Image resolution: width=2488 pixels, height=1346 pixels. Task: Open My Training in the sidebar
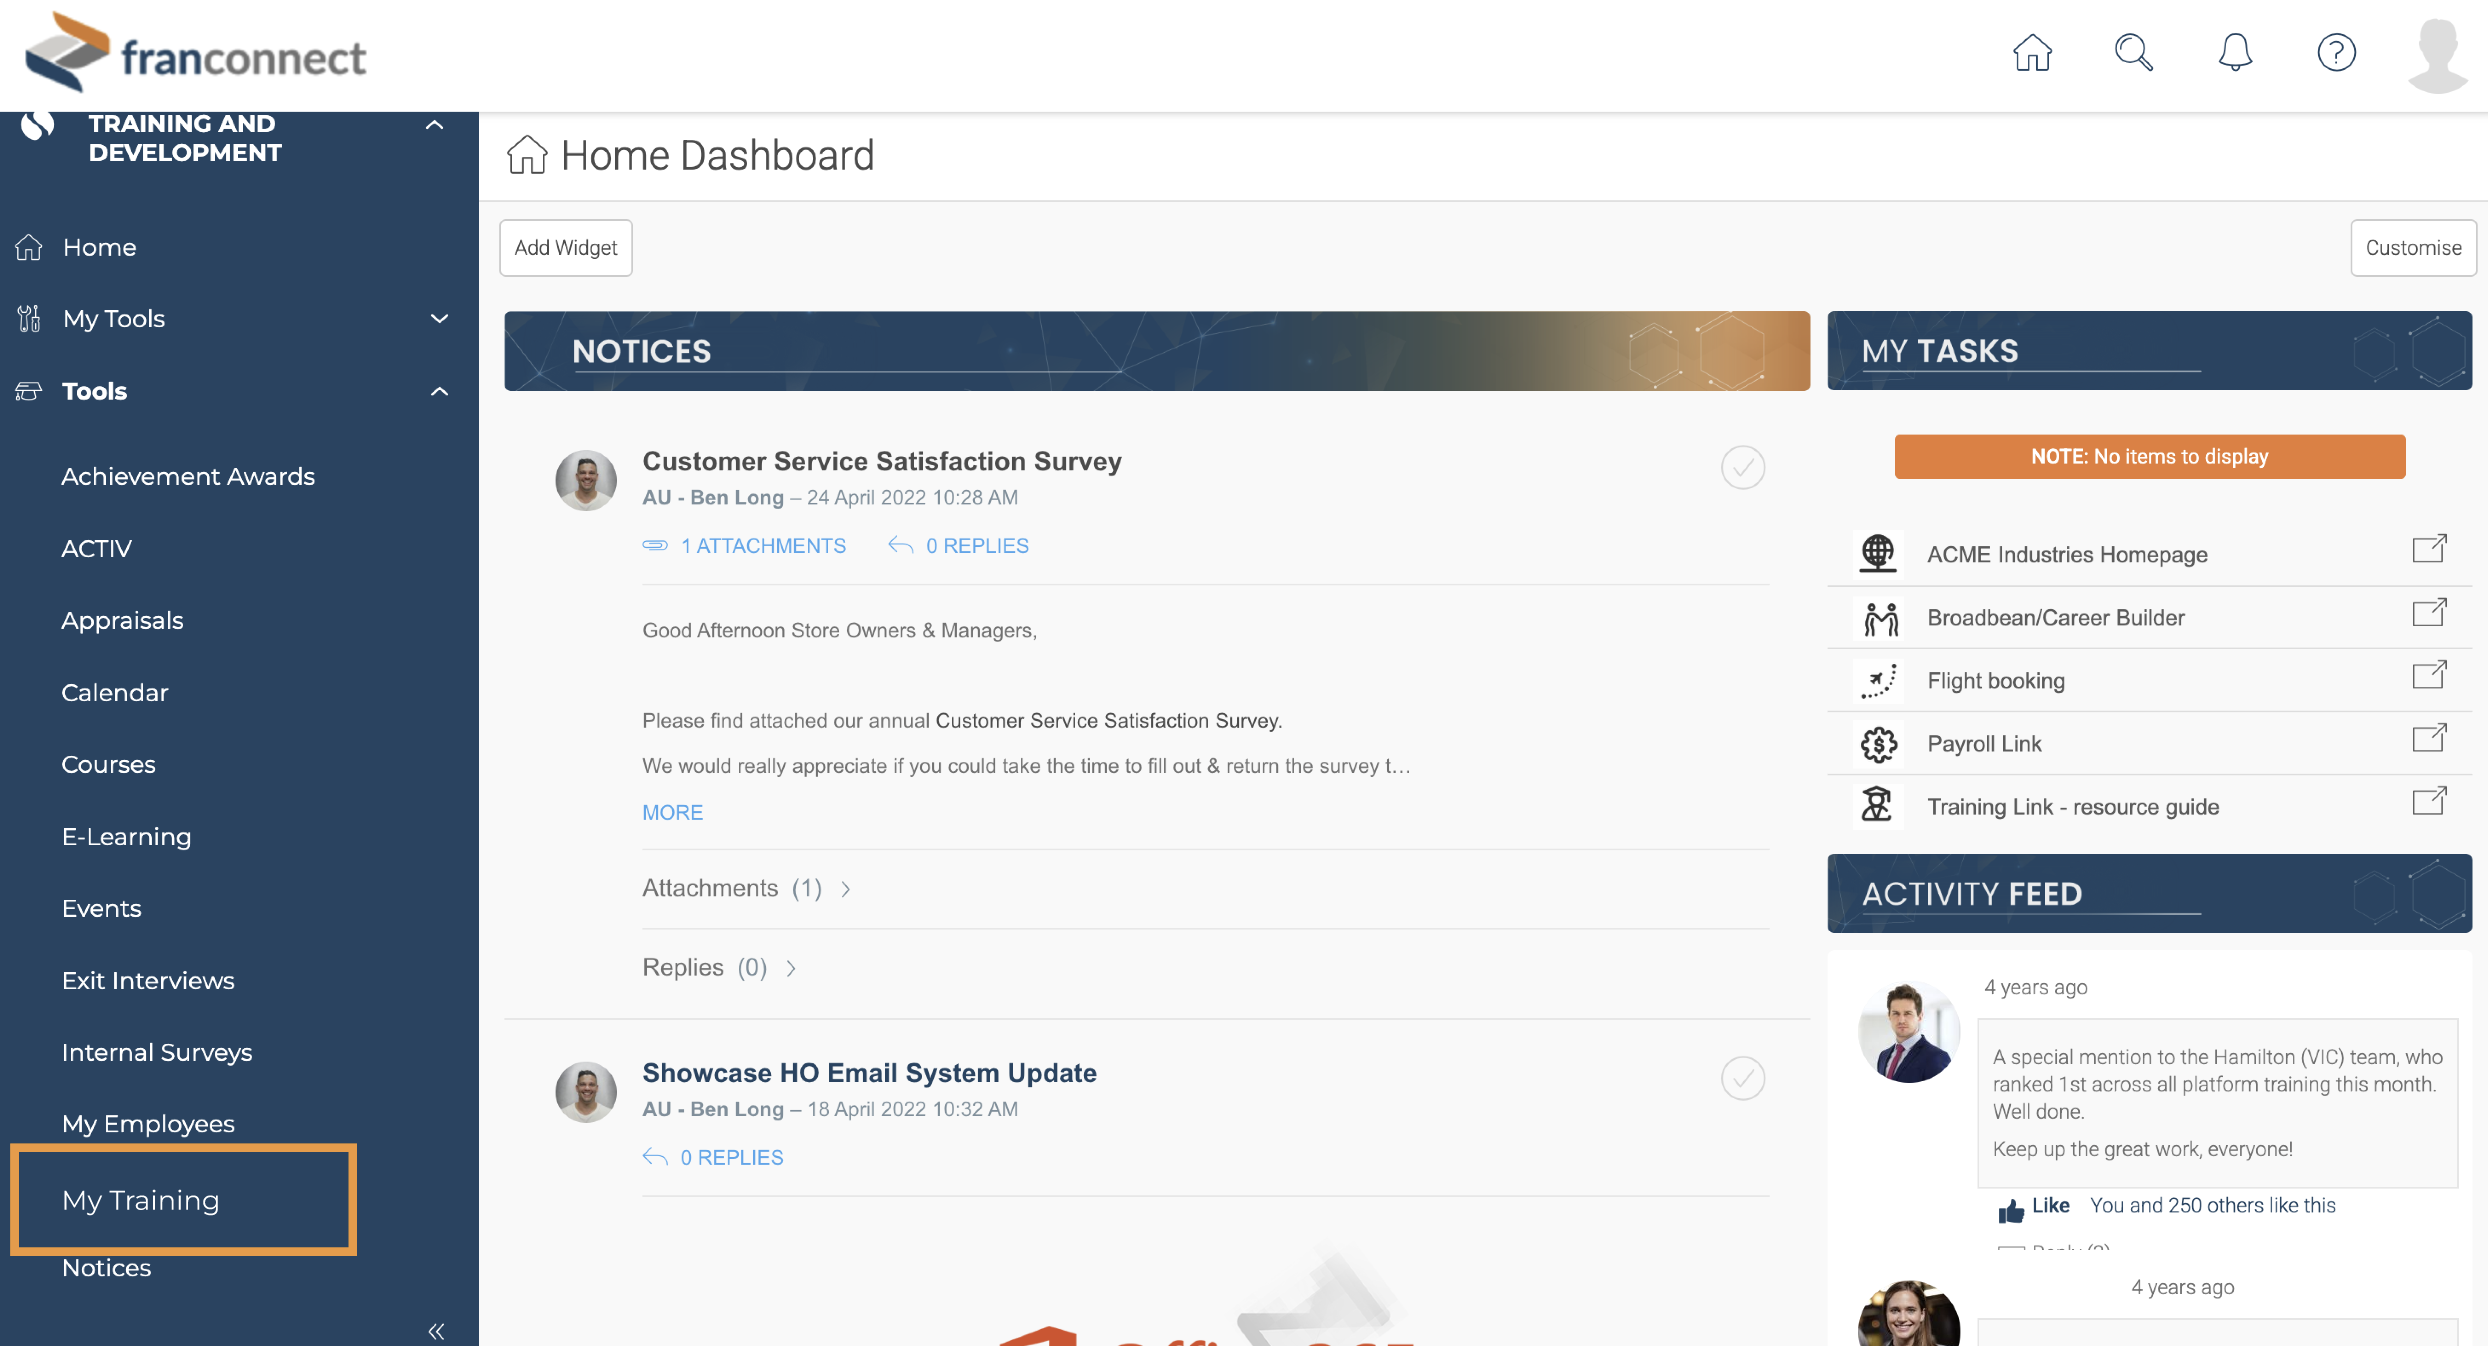141,1200
